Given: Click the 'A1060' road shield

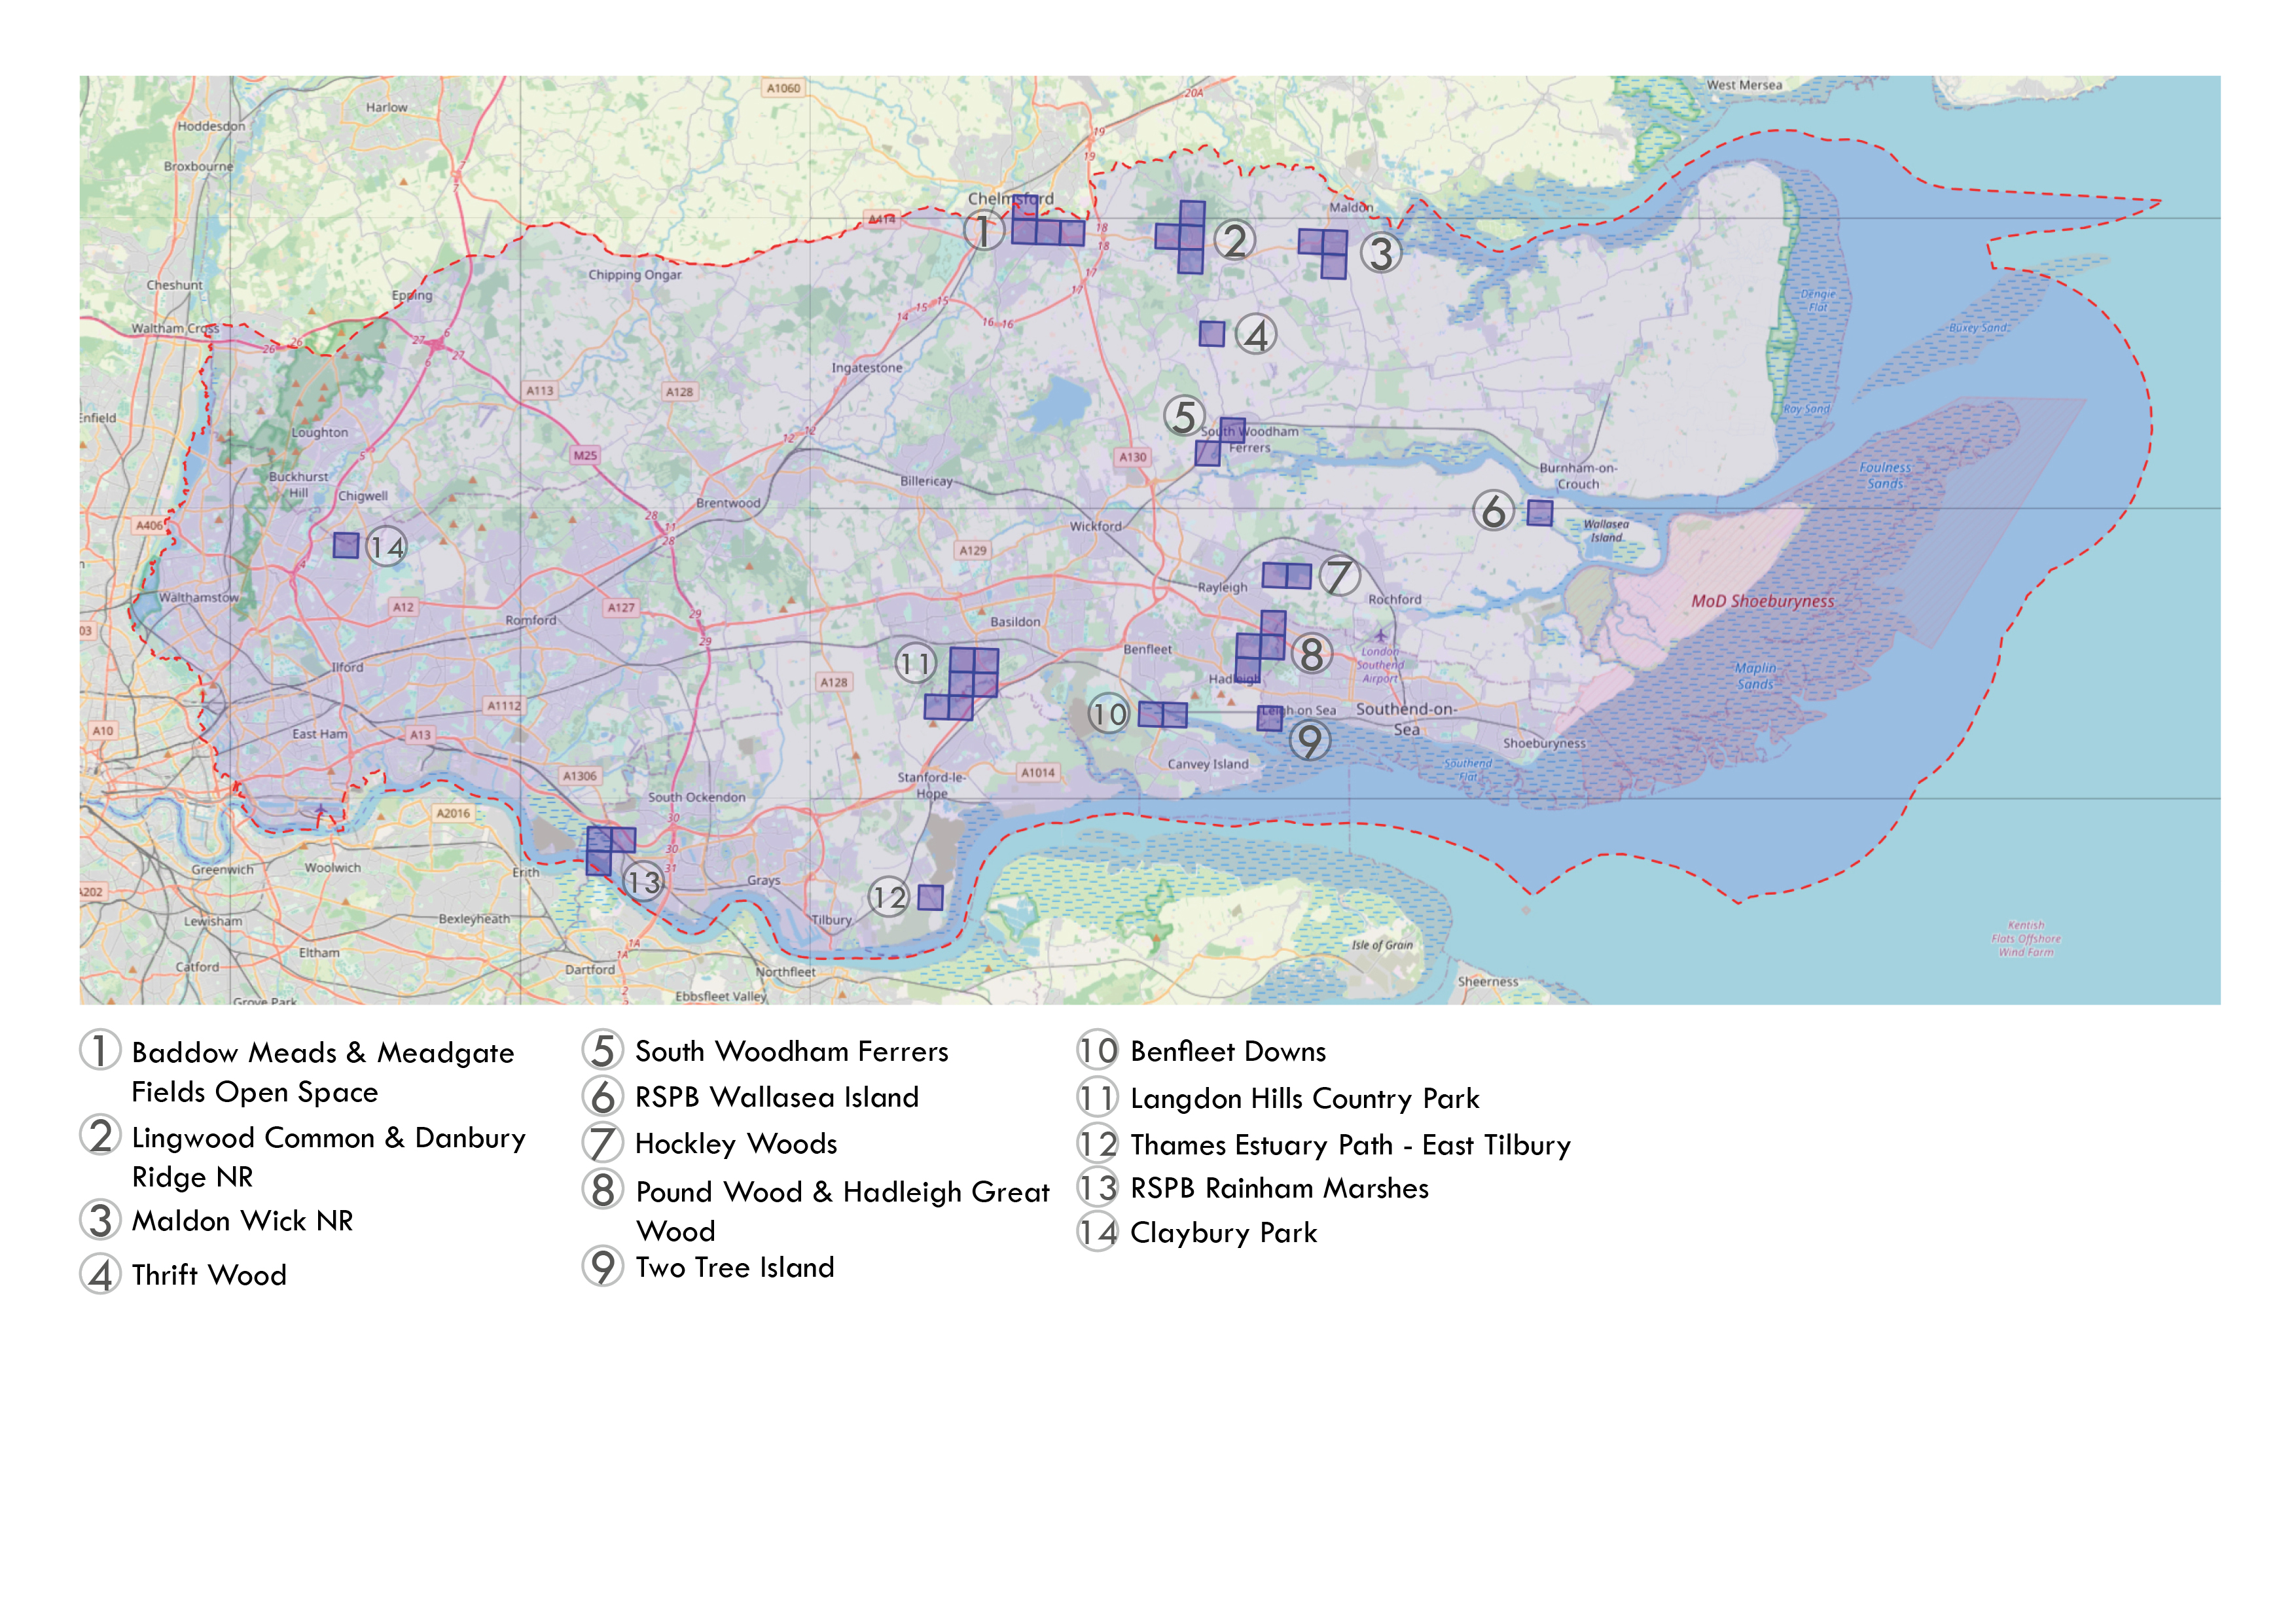Looking at the screenshot, I should point(784,88).
